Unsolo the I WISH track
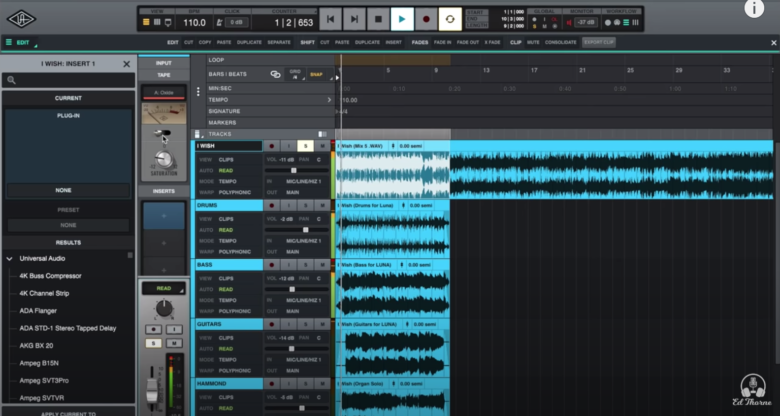 (x=305, y=146)
